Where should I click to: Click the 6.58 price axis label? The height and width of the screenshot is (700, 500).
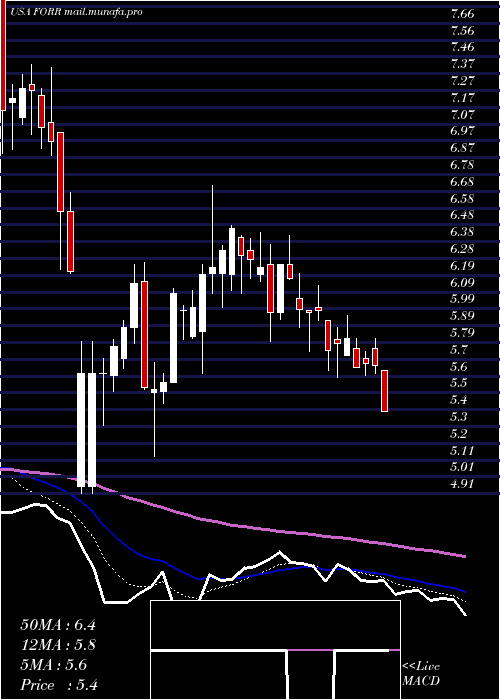click(x=462, y=199)
